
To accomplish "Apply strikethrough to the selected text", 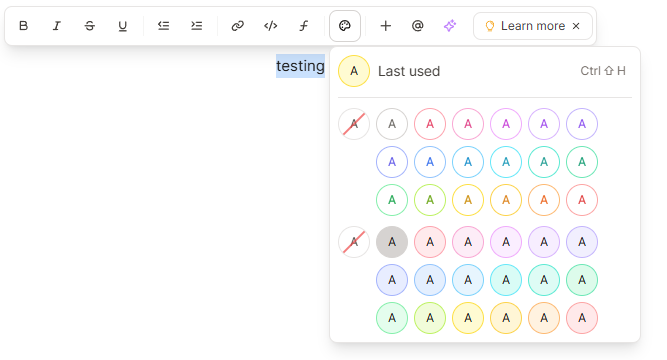I will pos(89,26).
